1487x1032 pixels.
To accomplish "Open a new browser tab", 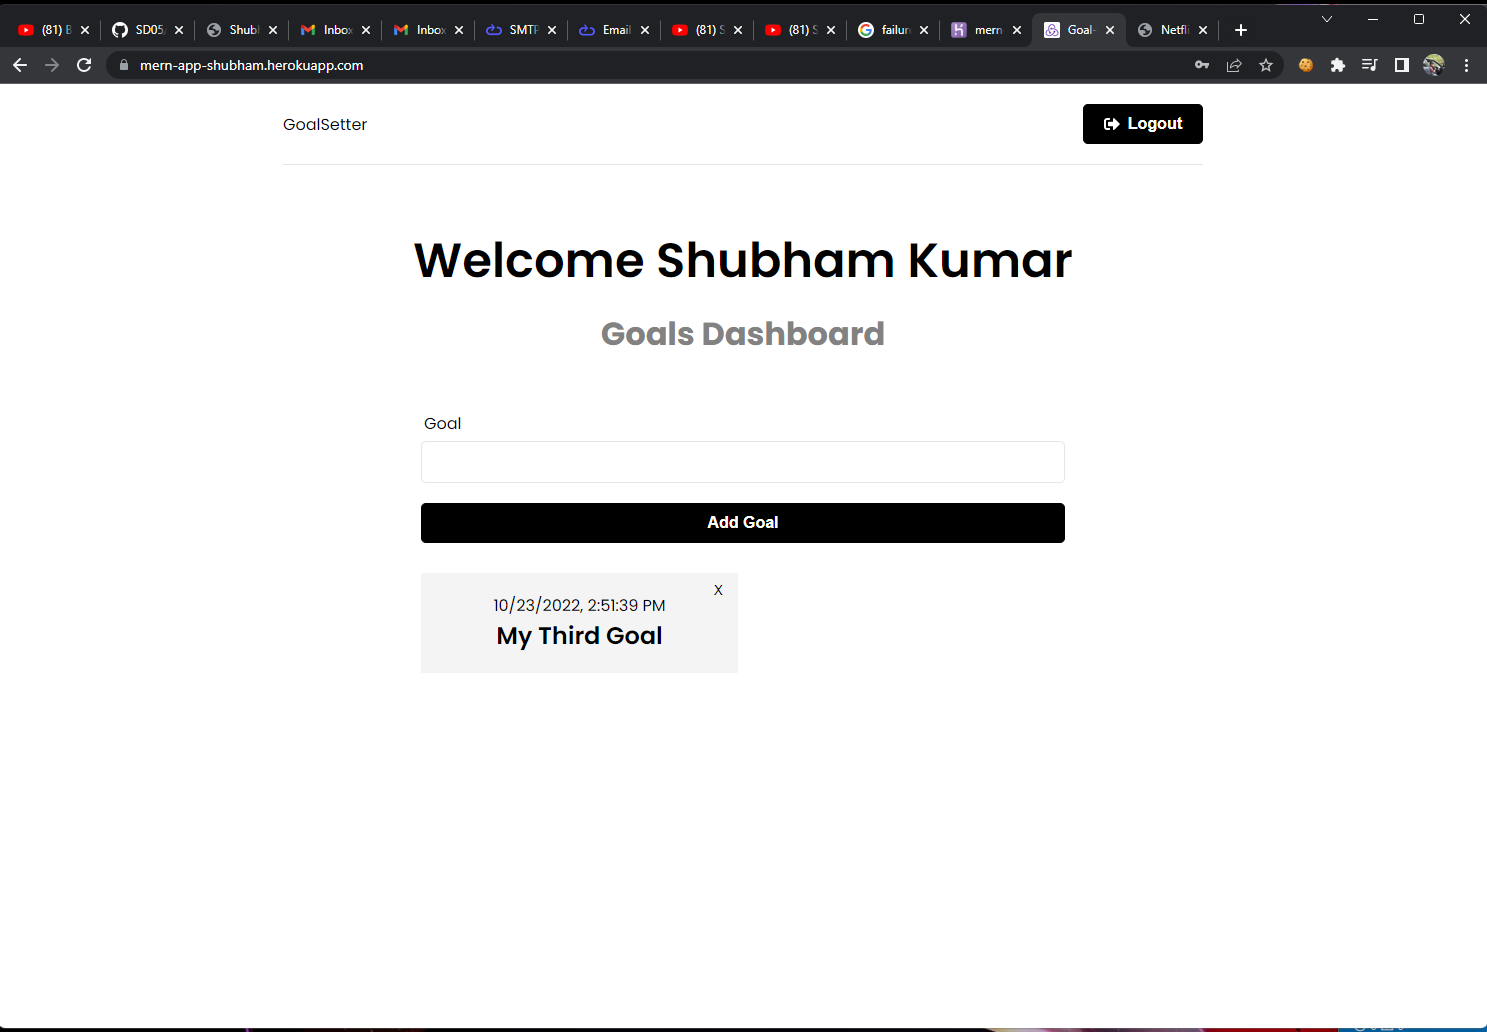I will click(x=1241, y=30).
